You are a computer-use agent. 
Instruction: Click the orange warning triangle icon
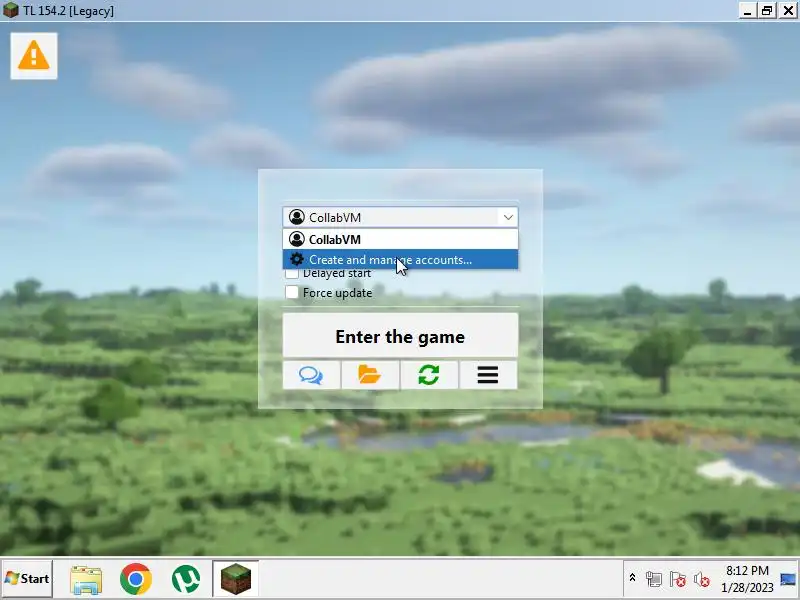[34, 56]
